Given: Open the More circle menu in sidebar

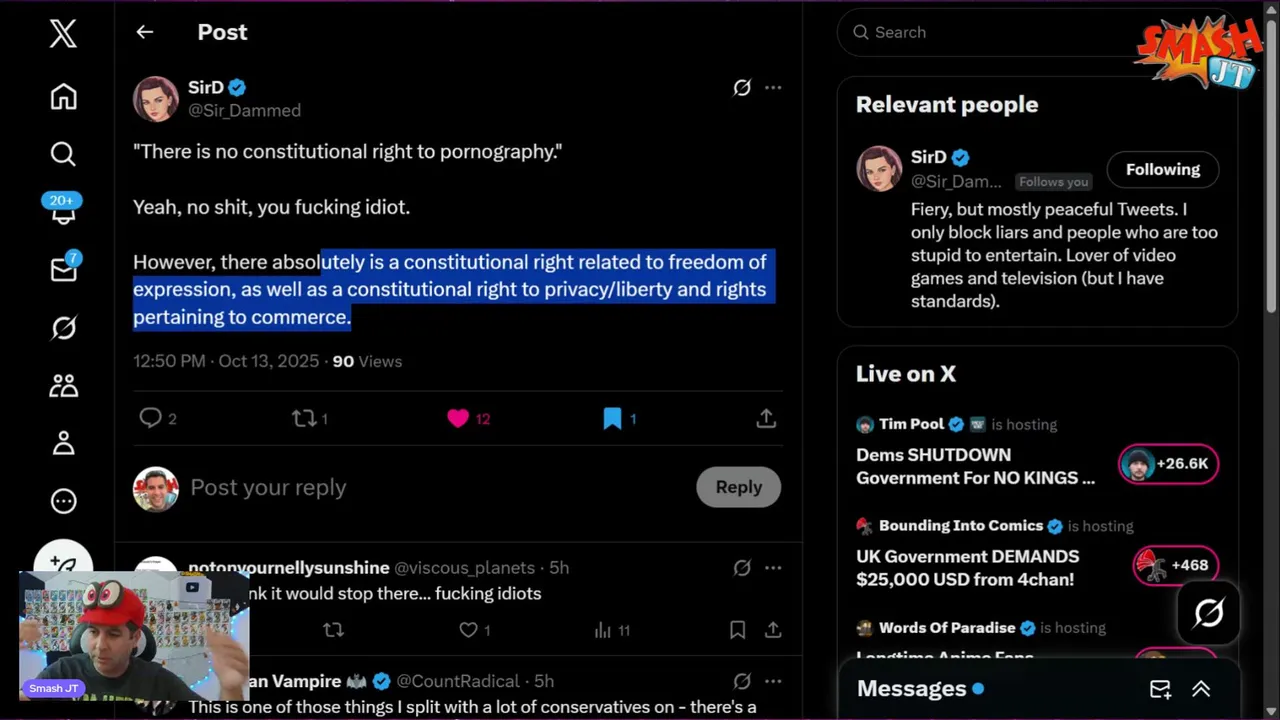Looking at the screenshot, I should click(x=63, y=501).
